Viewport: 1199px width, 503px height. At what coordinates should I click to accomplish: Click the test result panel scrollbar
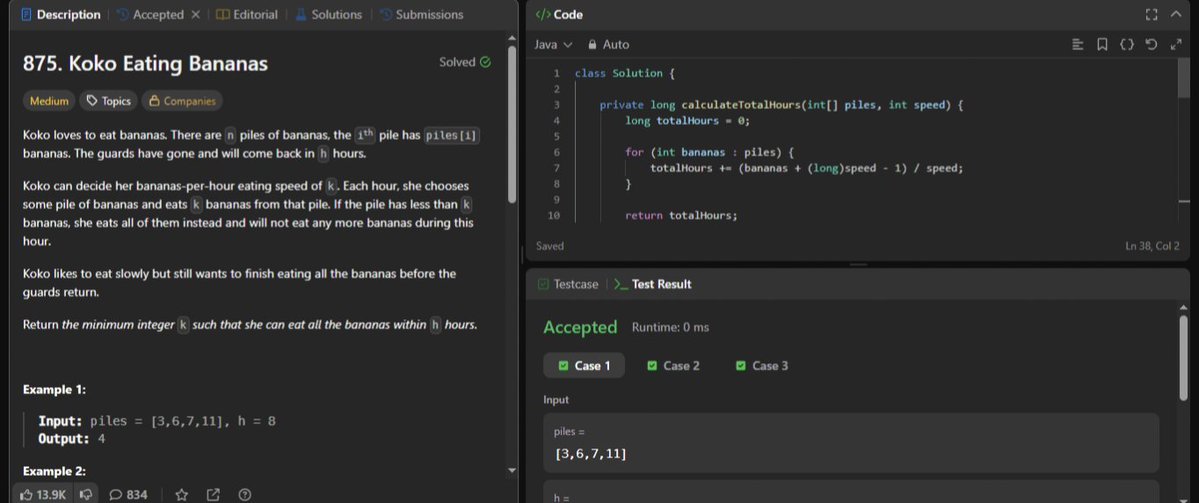(1184, 359)
